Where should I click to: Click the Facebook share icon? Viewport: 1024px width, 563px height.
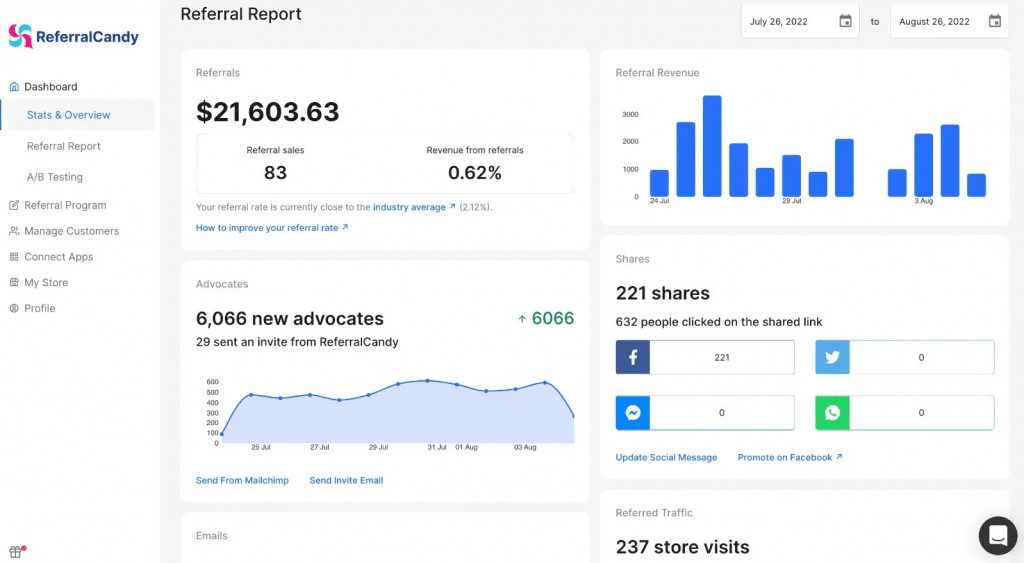pyautogui.click(x=633, y=357)
